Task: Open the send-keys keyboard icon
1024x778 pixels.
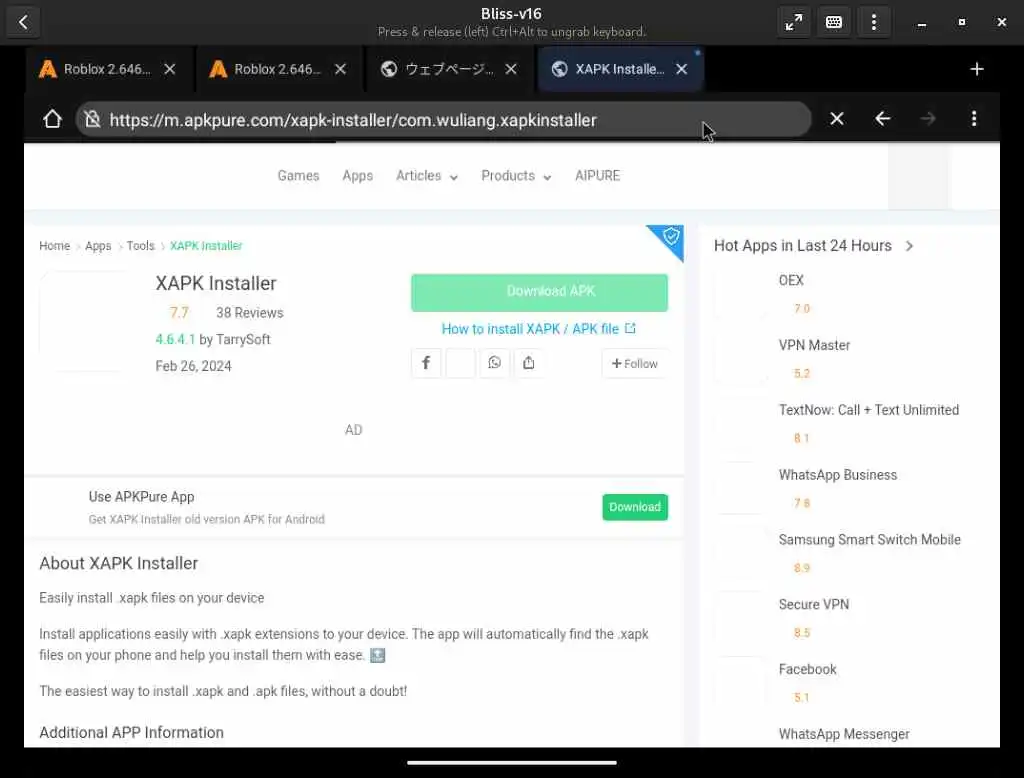Action: coord(834,22)
